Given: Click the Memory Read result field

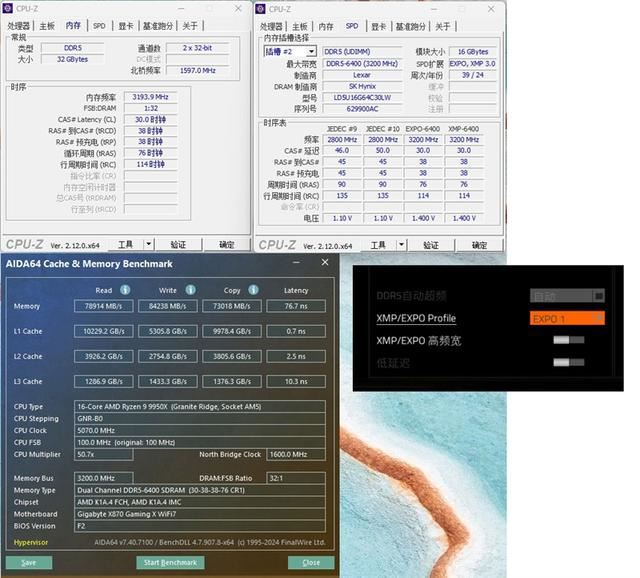Looking at the screenshot, I should [104, 307].
